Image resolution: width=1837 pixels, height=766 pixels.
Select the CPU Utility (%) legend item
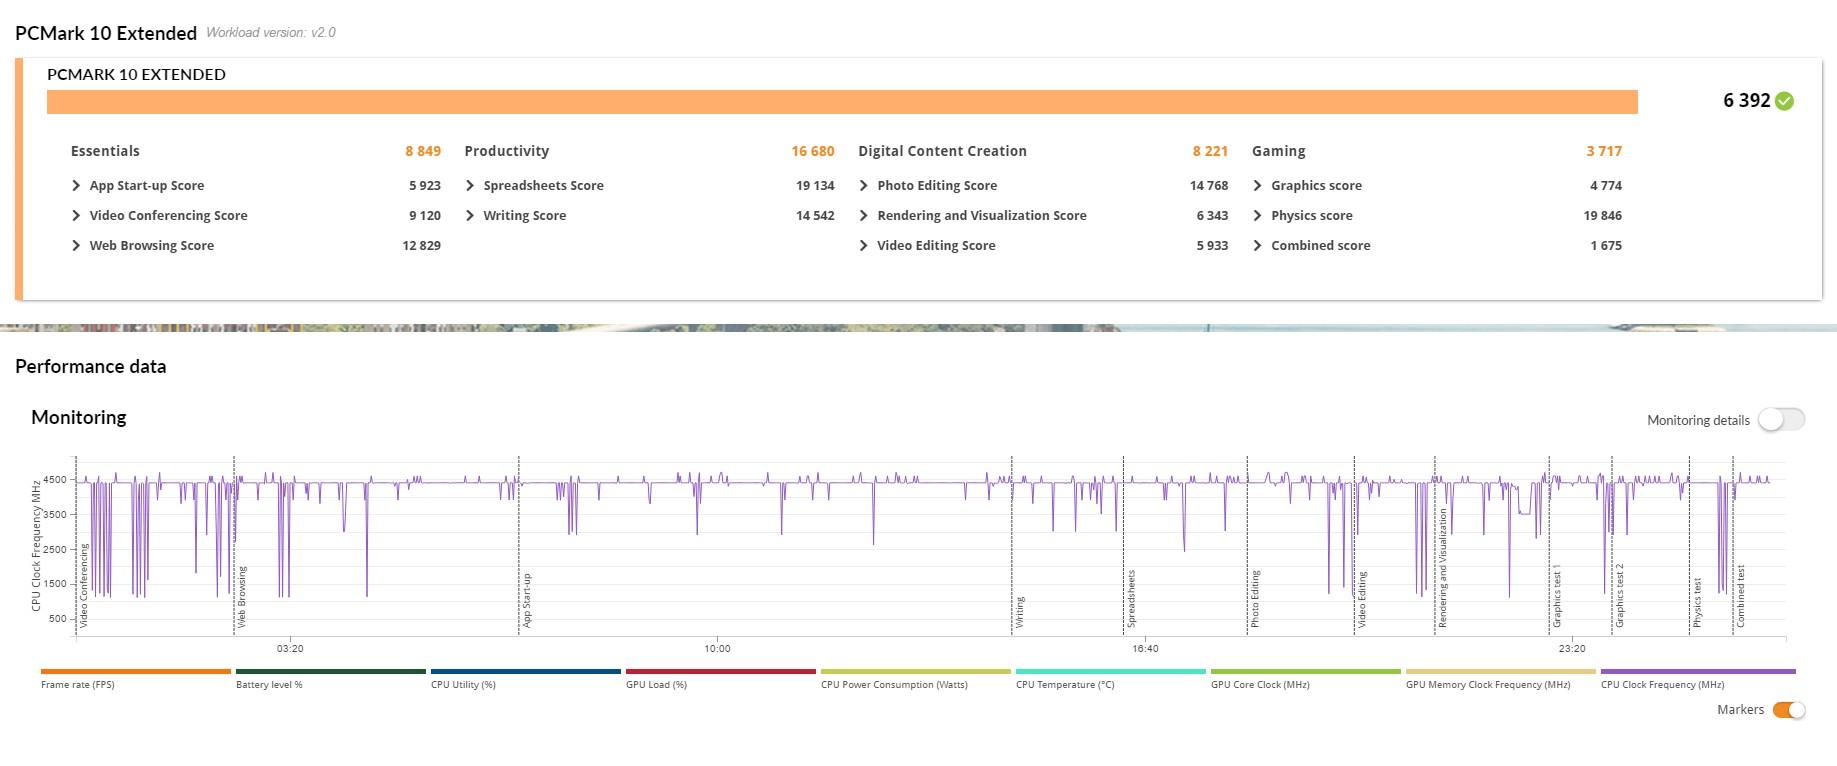(526, 679)
